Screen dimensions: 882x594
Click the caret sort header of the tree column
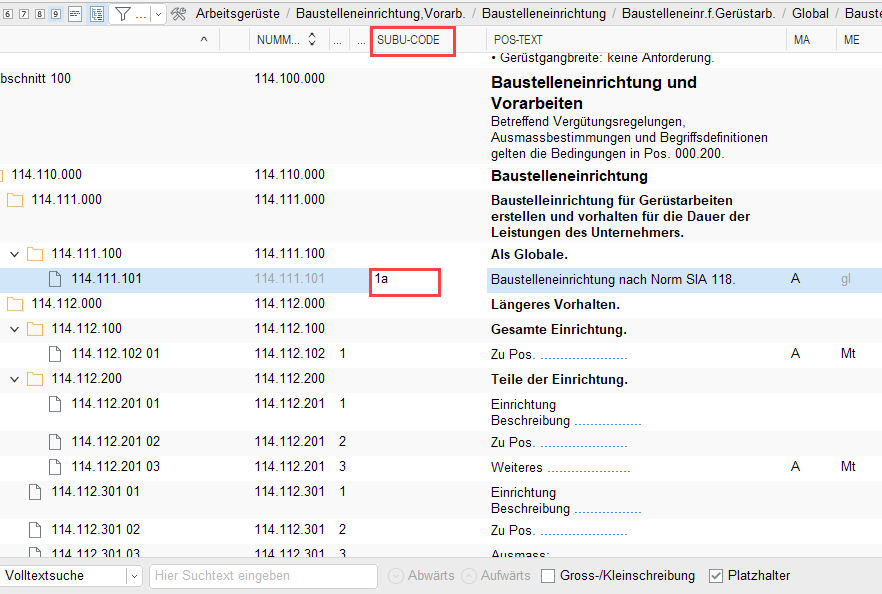point(204,39)
